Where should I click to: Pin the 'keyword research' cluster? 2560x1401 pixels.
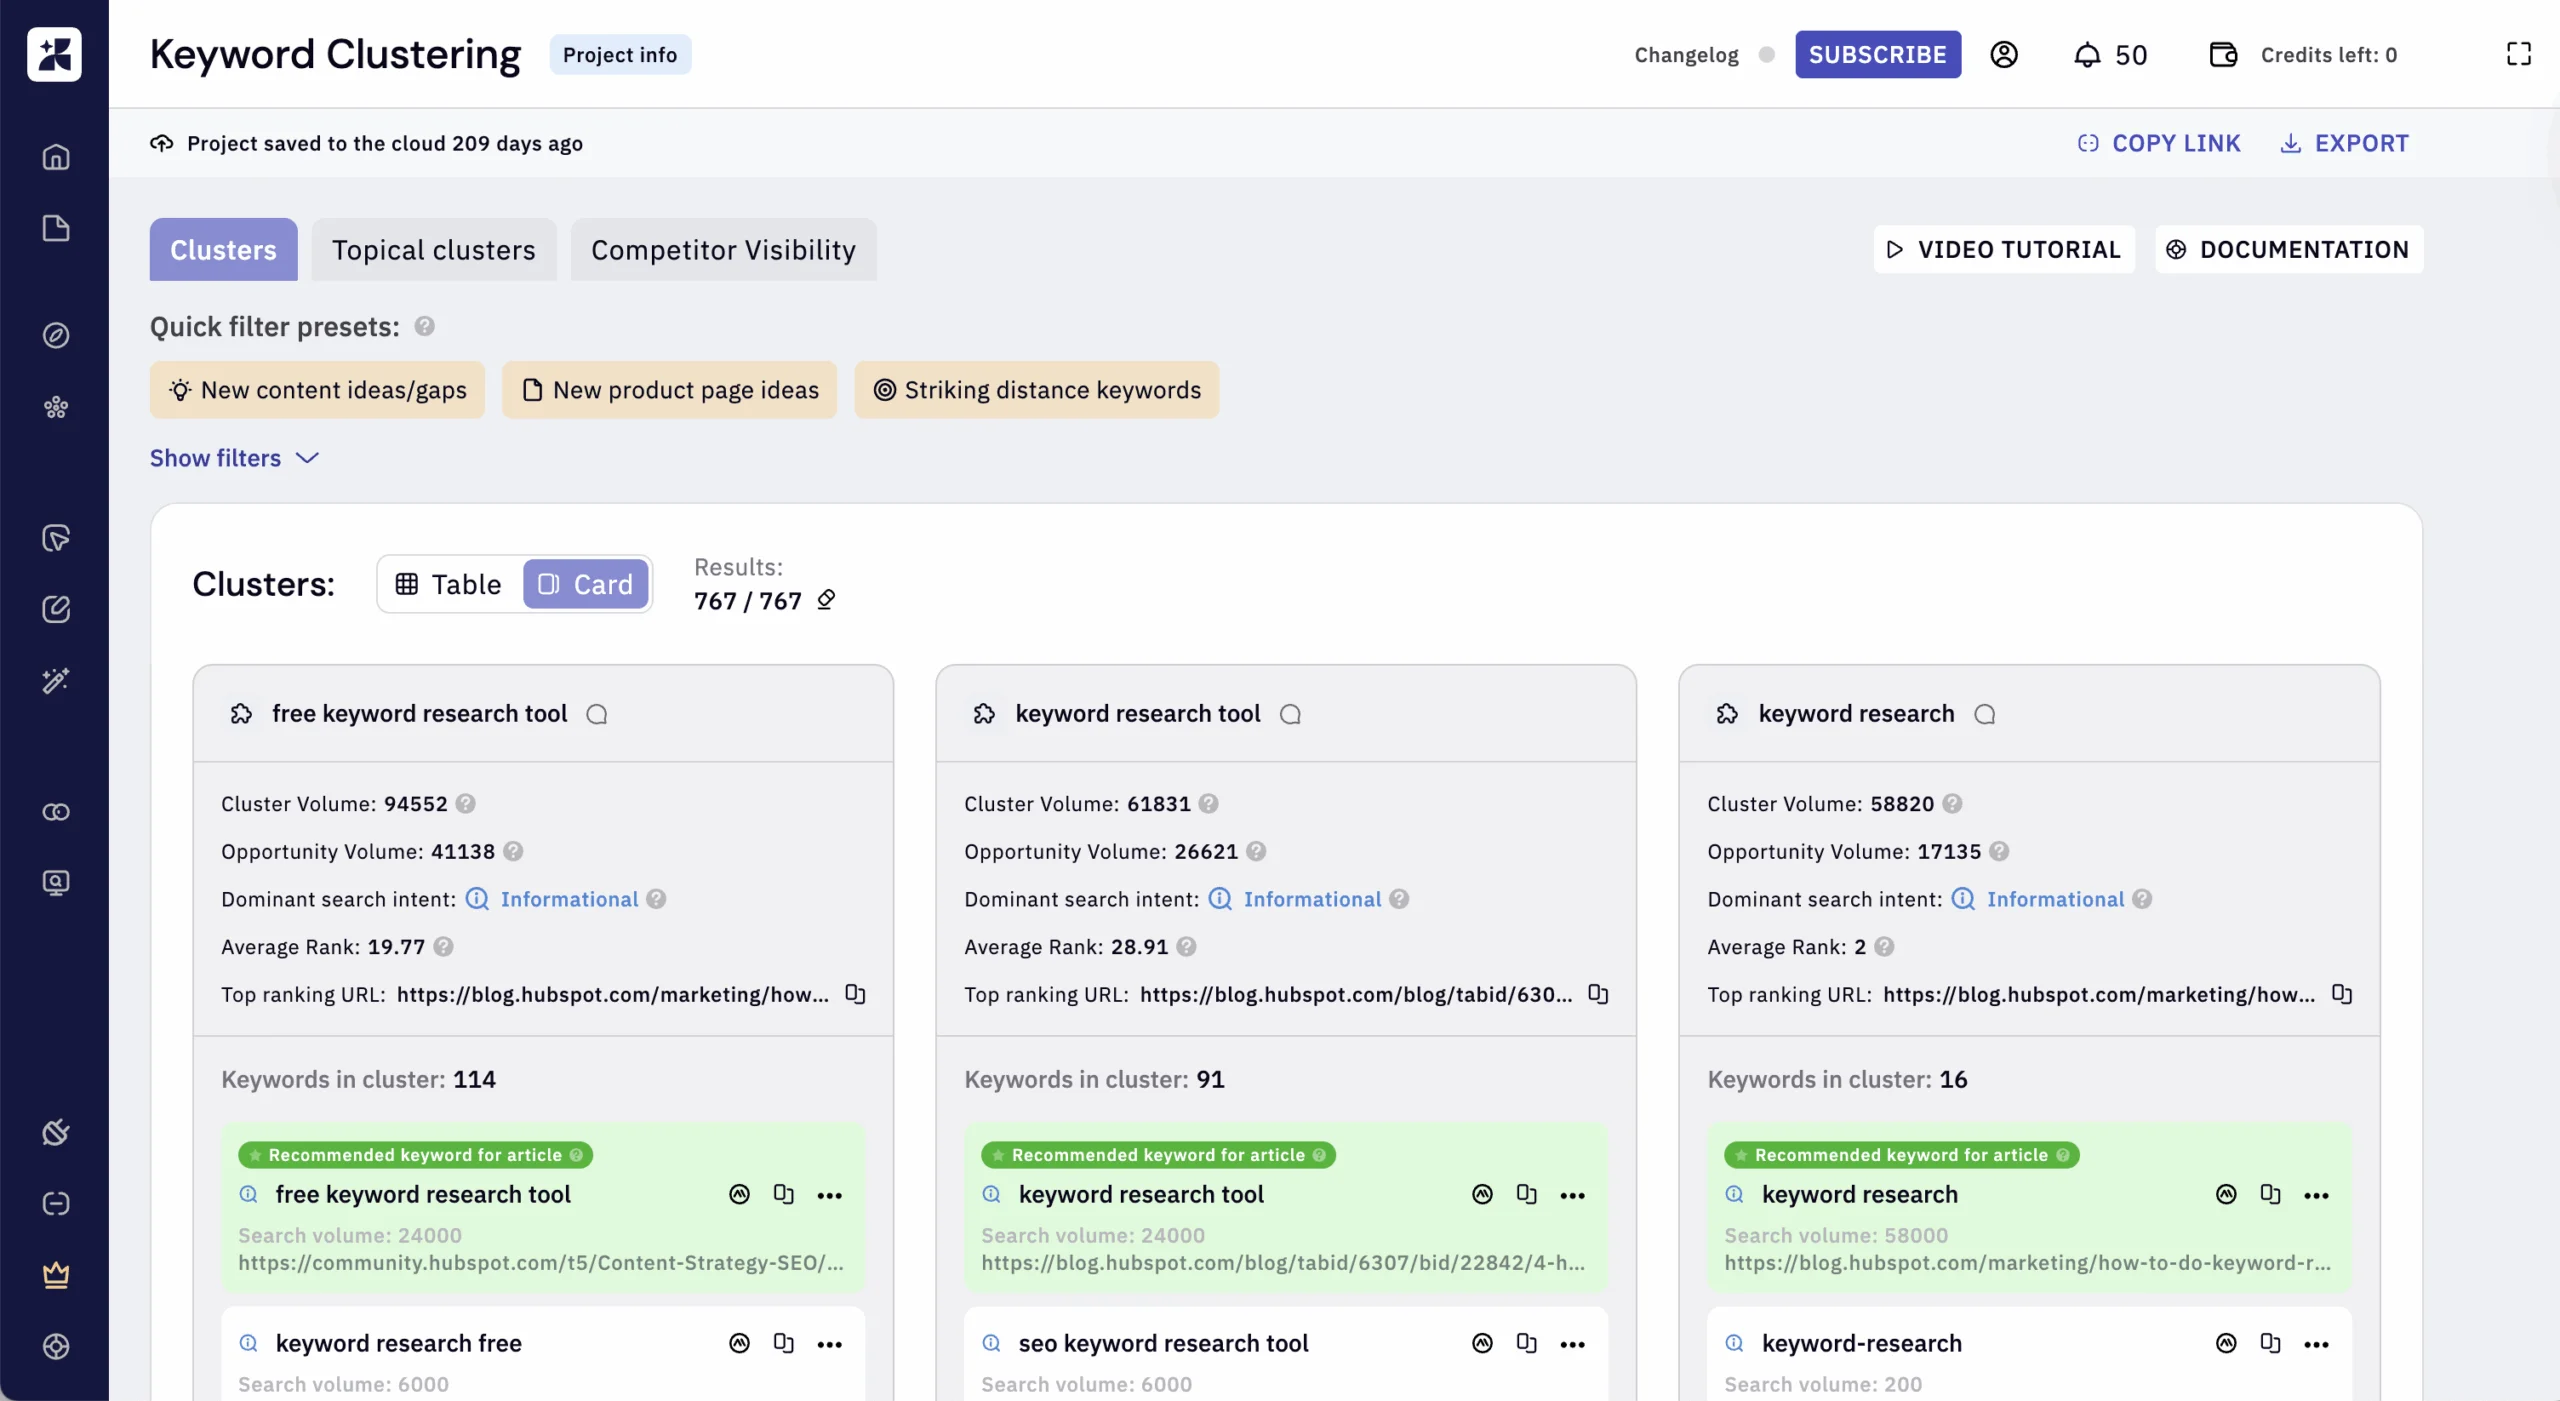click(x=1728, y=713)
